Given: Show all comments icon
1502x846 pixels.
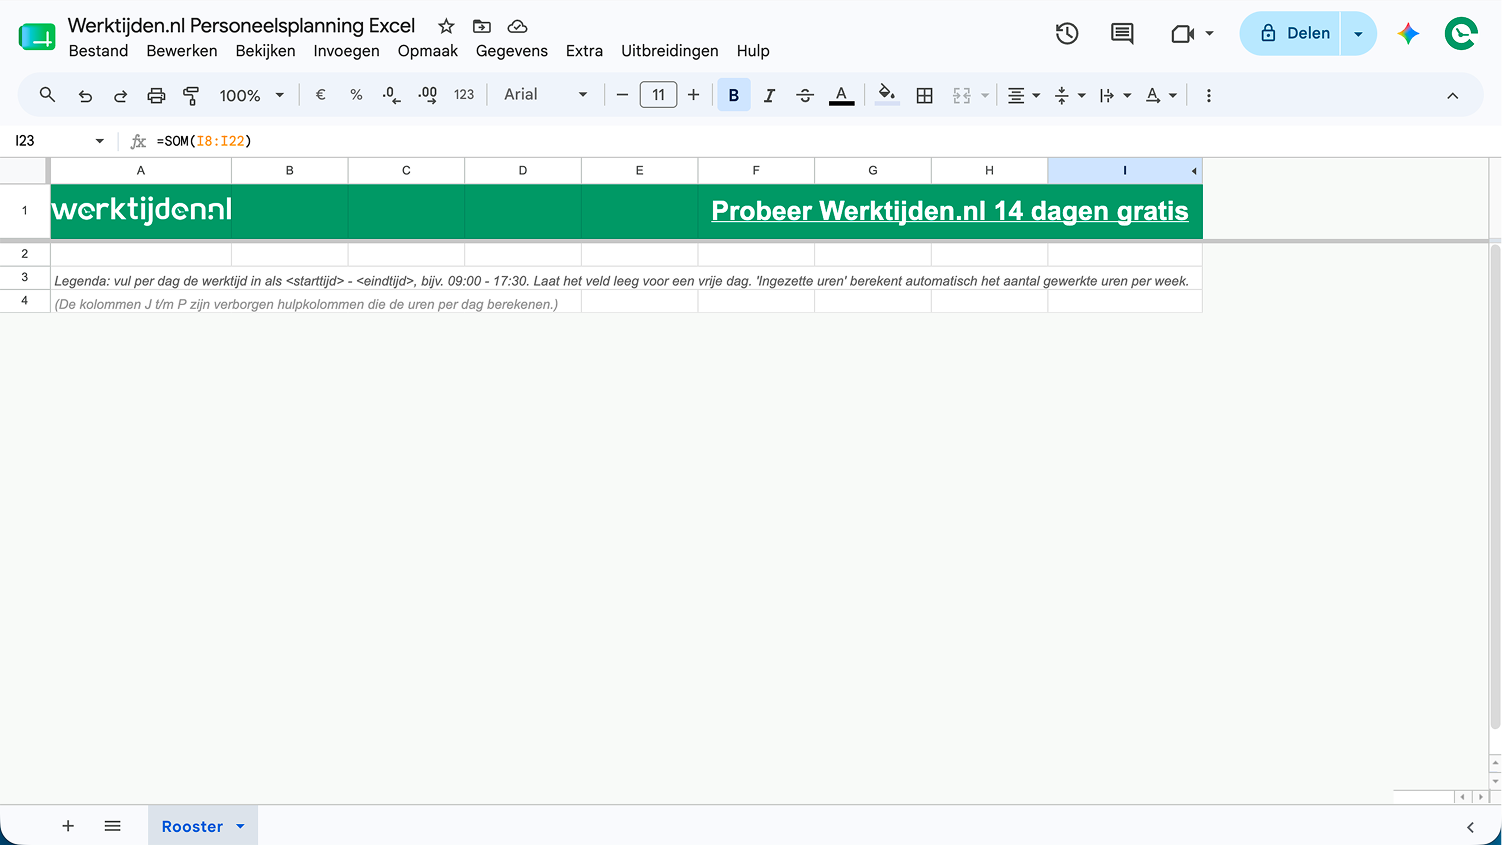Looking at the screenshot, I should tap(1122, 33).
